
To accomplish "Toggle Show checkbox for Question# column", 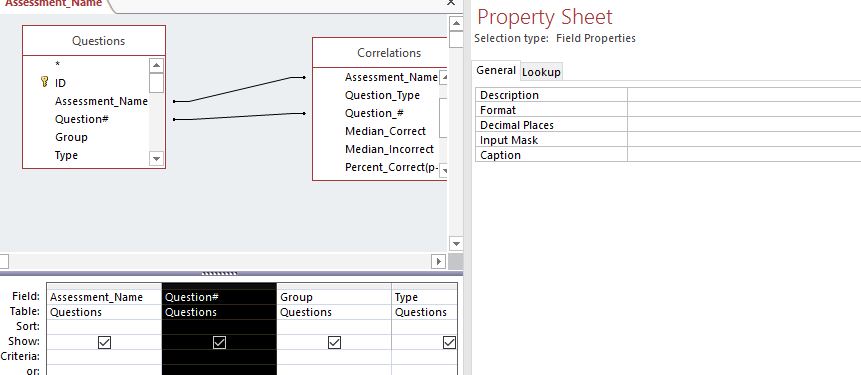I will [x=219, y=343].
